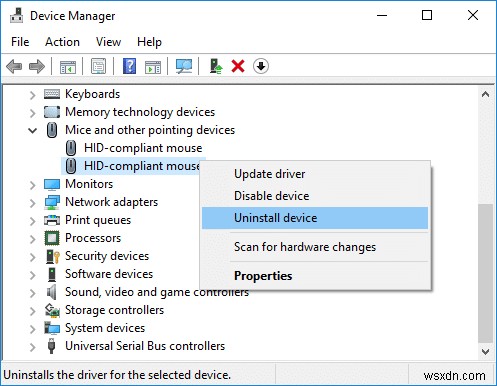The width and height of the screenshot is (497, 386).
Task: Expand the Print queues node
Action: (32, 221)
